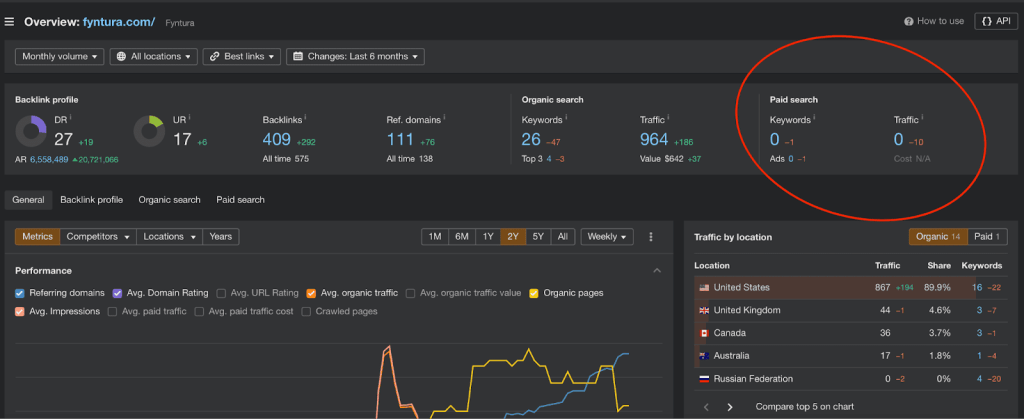Click the API button
Viewport: 1024px width, 419px height.
tap(996, 21)
